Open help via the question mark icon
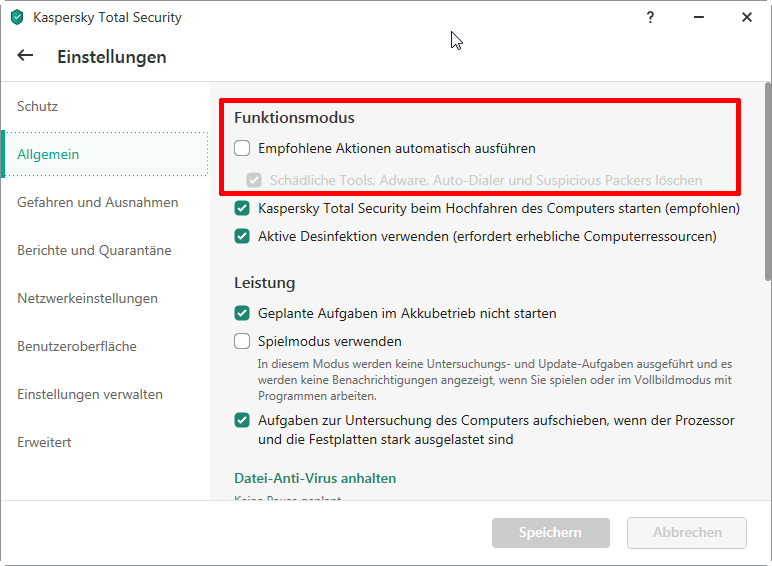The image size is (772, 566). [x=650, y=17]
